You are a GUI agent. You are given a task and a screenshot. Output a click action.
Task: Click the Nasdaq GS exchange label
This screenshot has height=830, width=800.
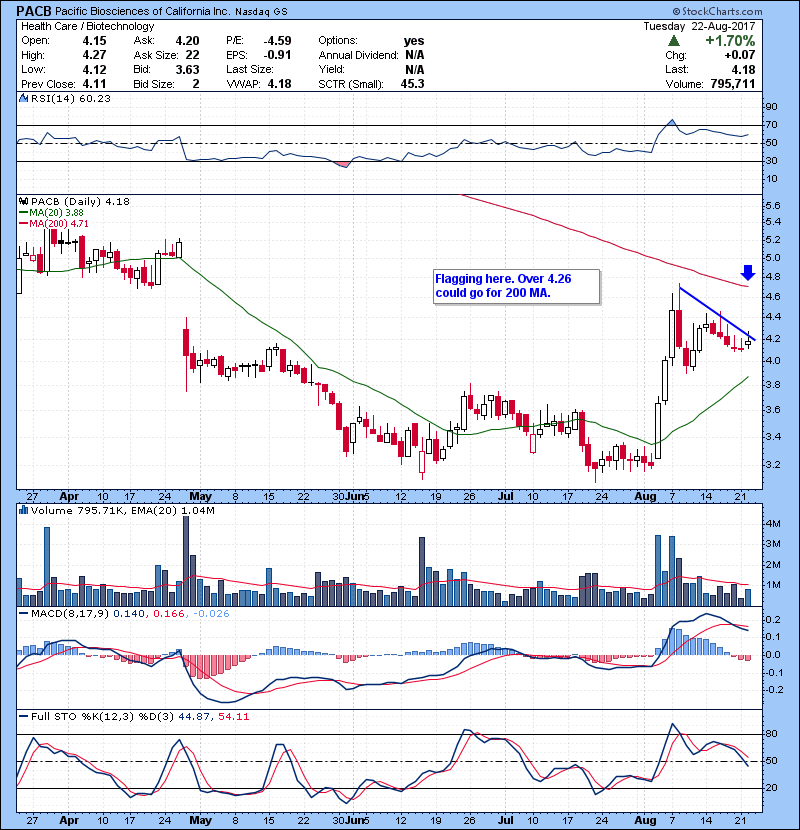click(x=262, y=12)
